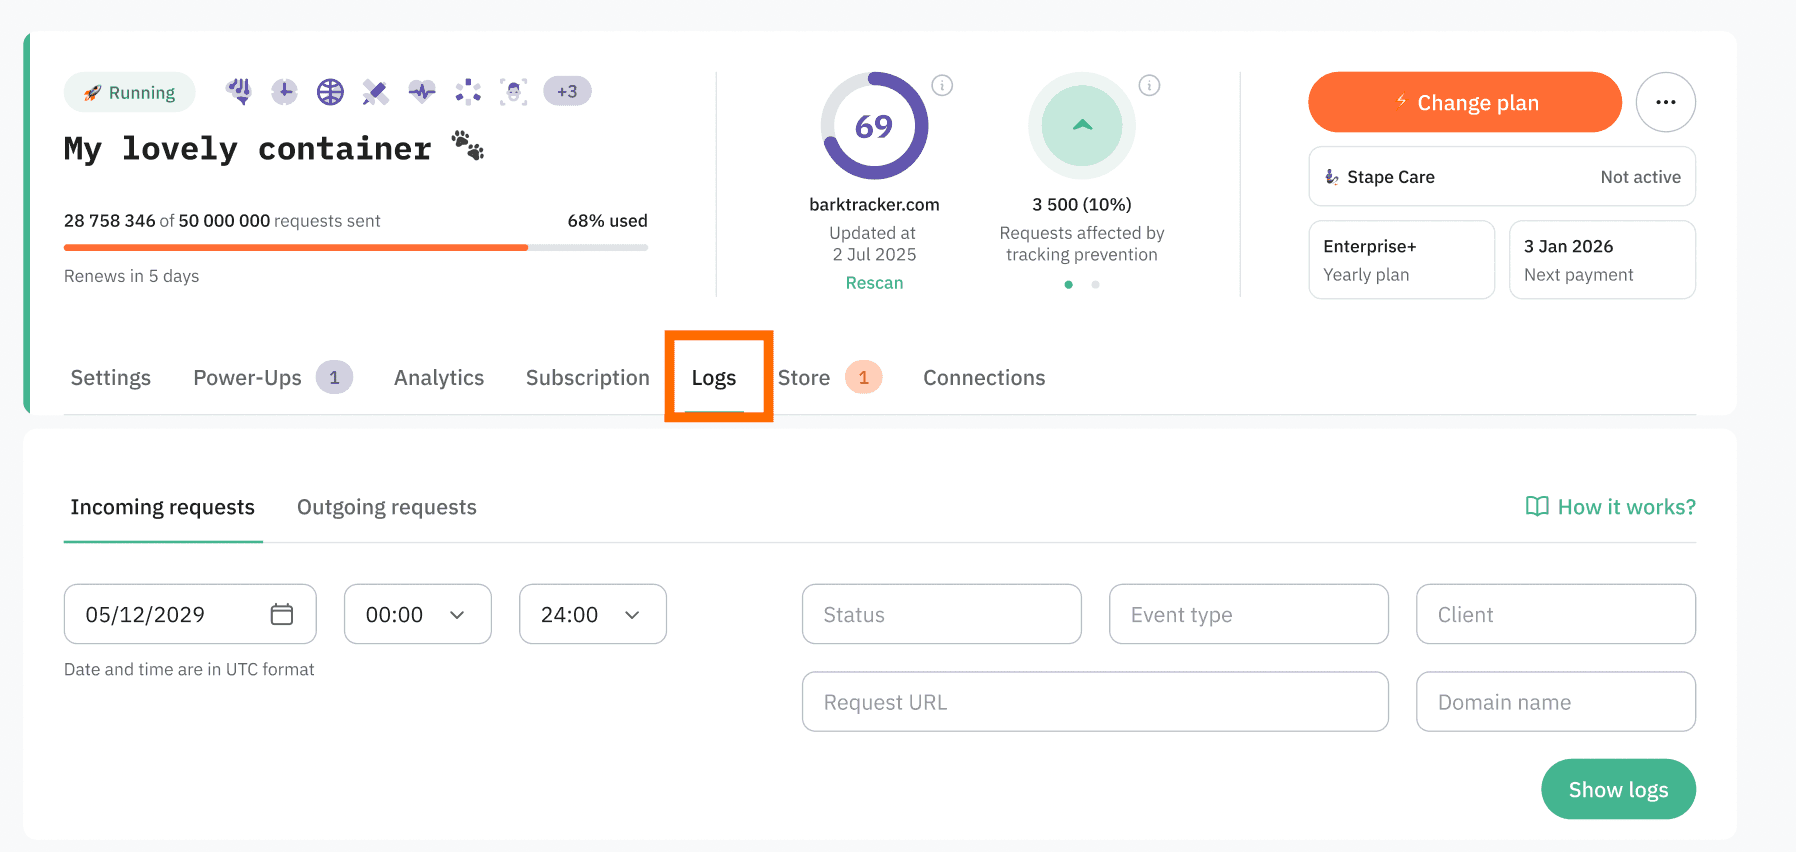Viewport: 1796px width, 852px height.
Task: Open the three-dot more options menu
Action: click(x=1665, y=102)
